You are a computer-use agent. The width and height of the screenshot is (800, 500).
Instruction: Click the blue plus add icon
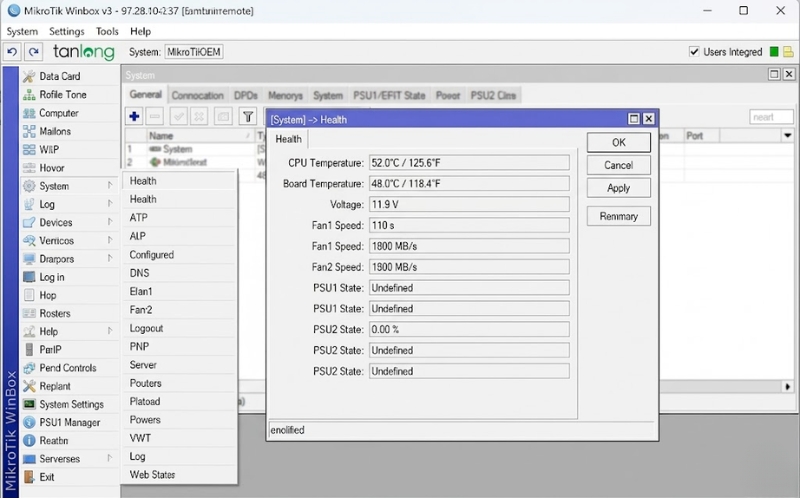click(x=134, y=117)
